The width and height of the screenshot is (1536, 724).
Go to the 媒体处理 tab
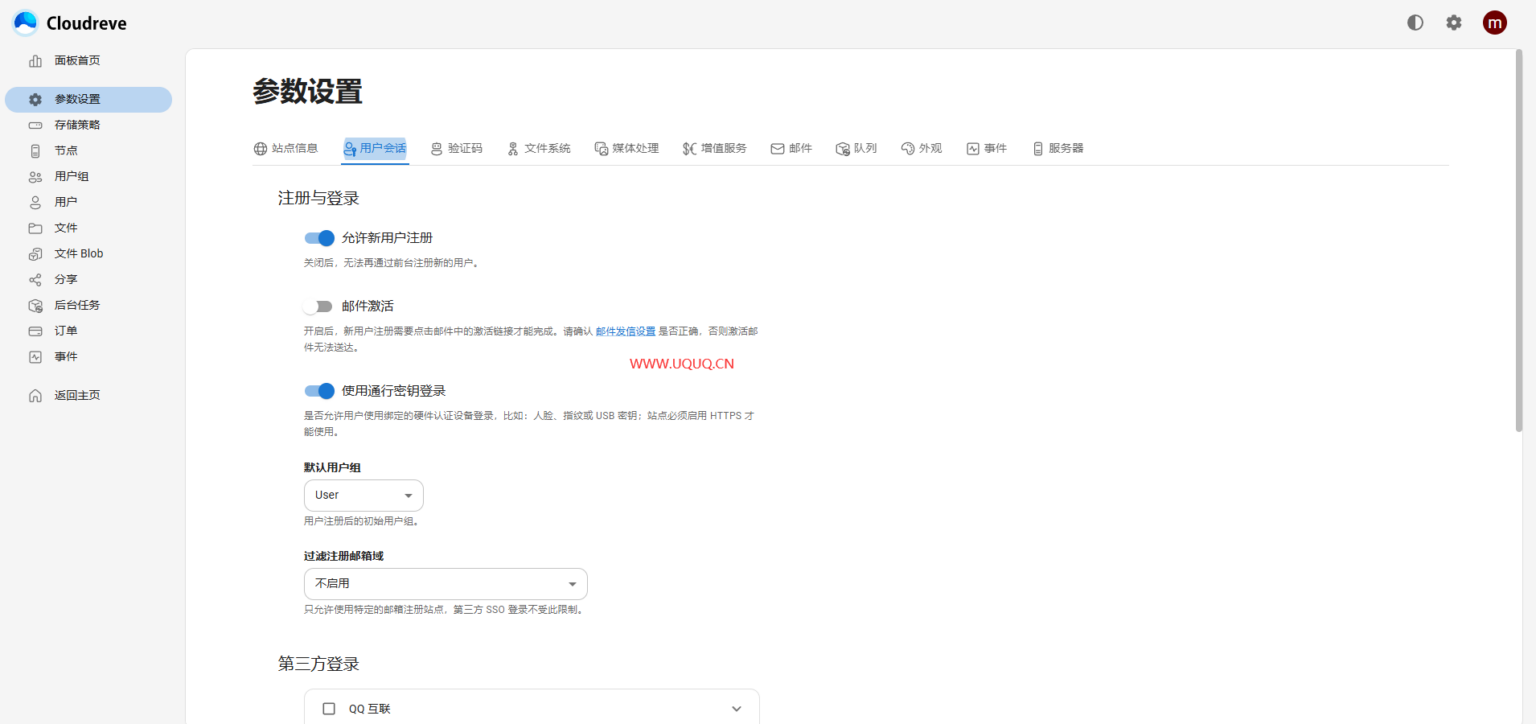coord(627,149)
